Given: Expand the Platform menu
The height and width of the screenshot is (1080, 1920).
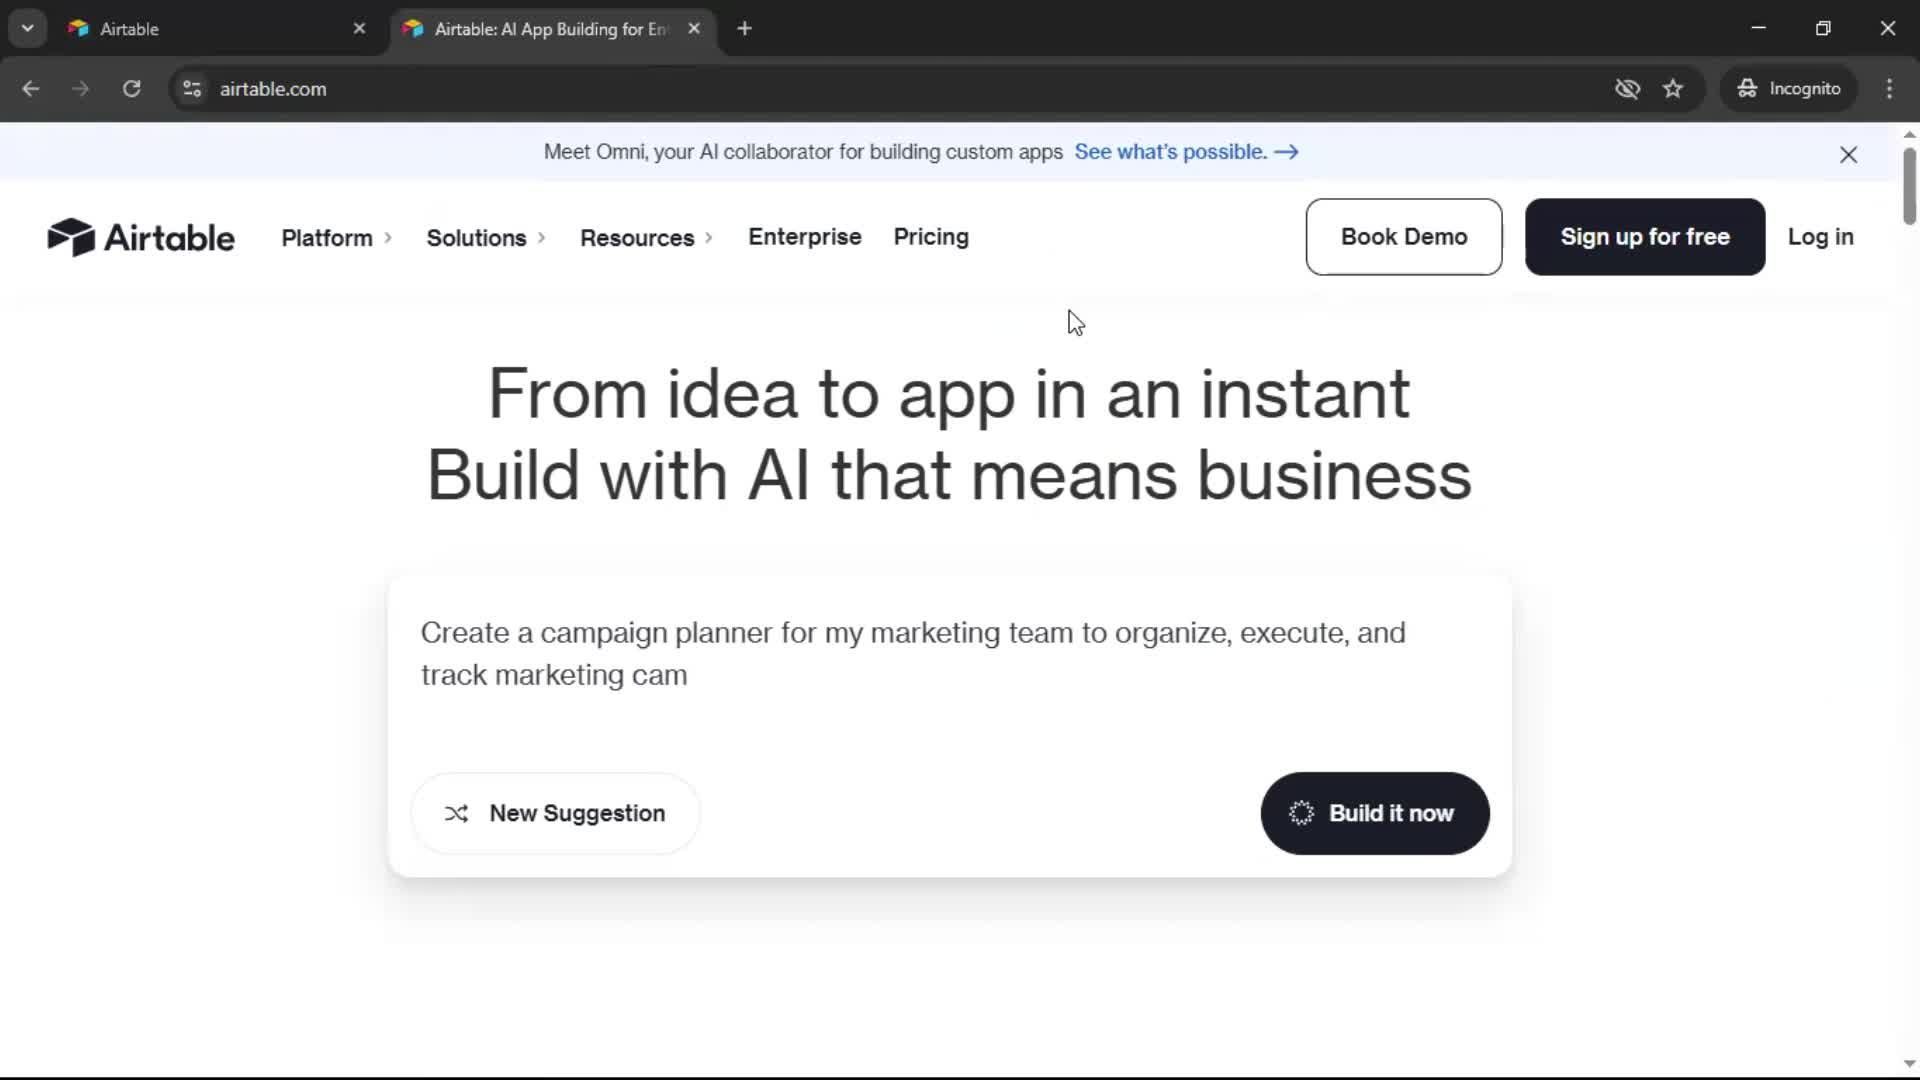Looking at the screenshot, I should (x=337, y=238).
